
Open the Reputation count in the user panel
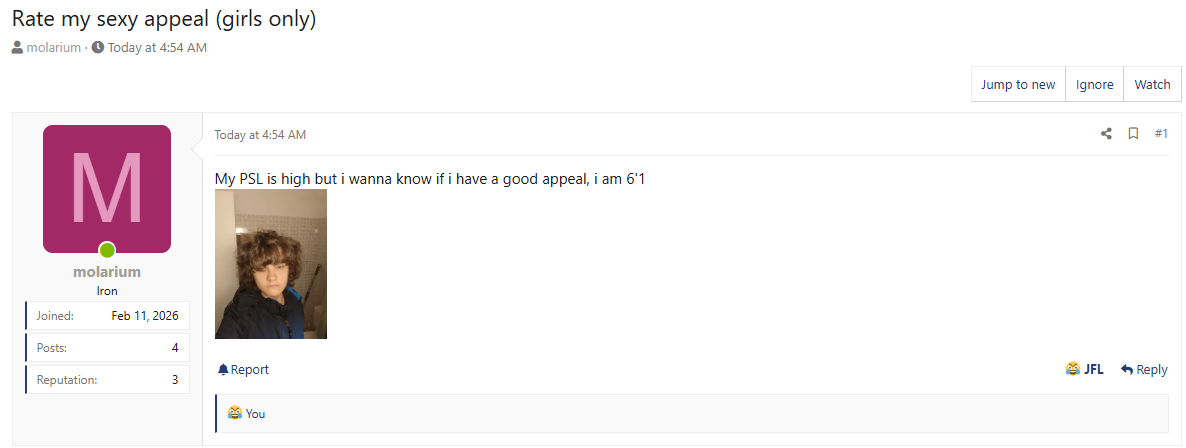coord(174,380)
